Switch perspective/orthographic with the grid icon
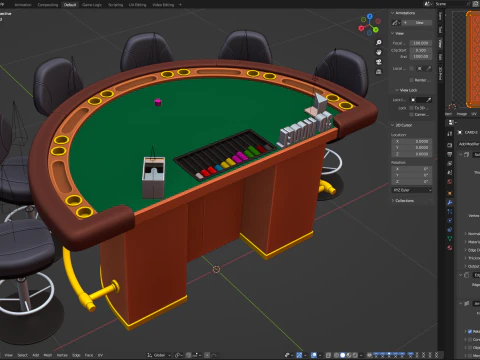This screenshot has width=480, height=360. (379, 72)
